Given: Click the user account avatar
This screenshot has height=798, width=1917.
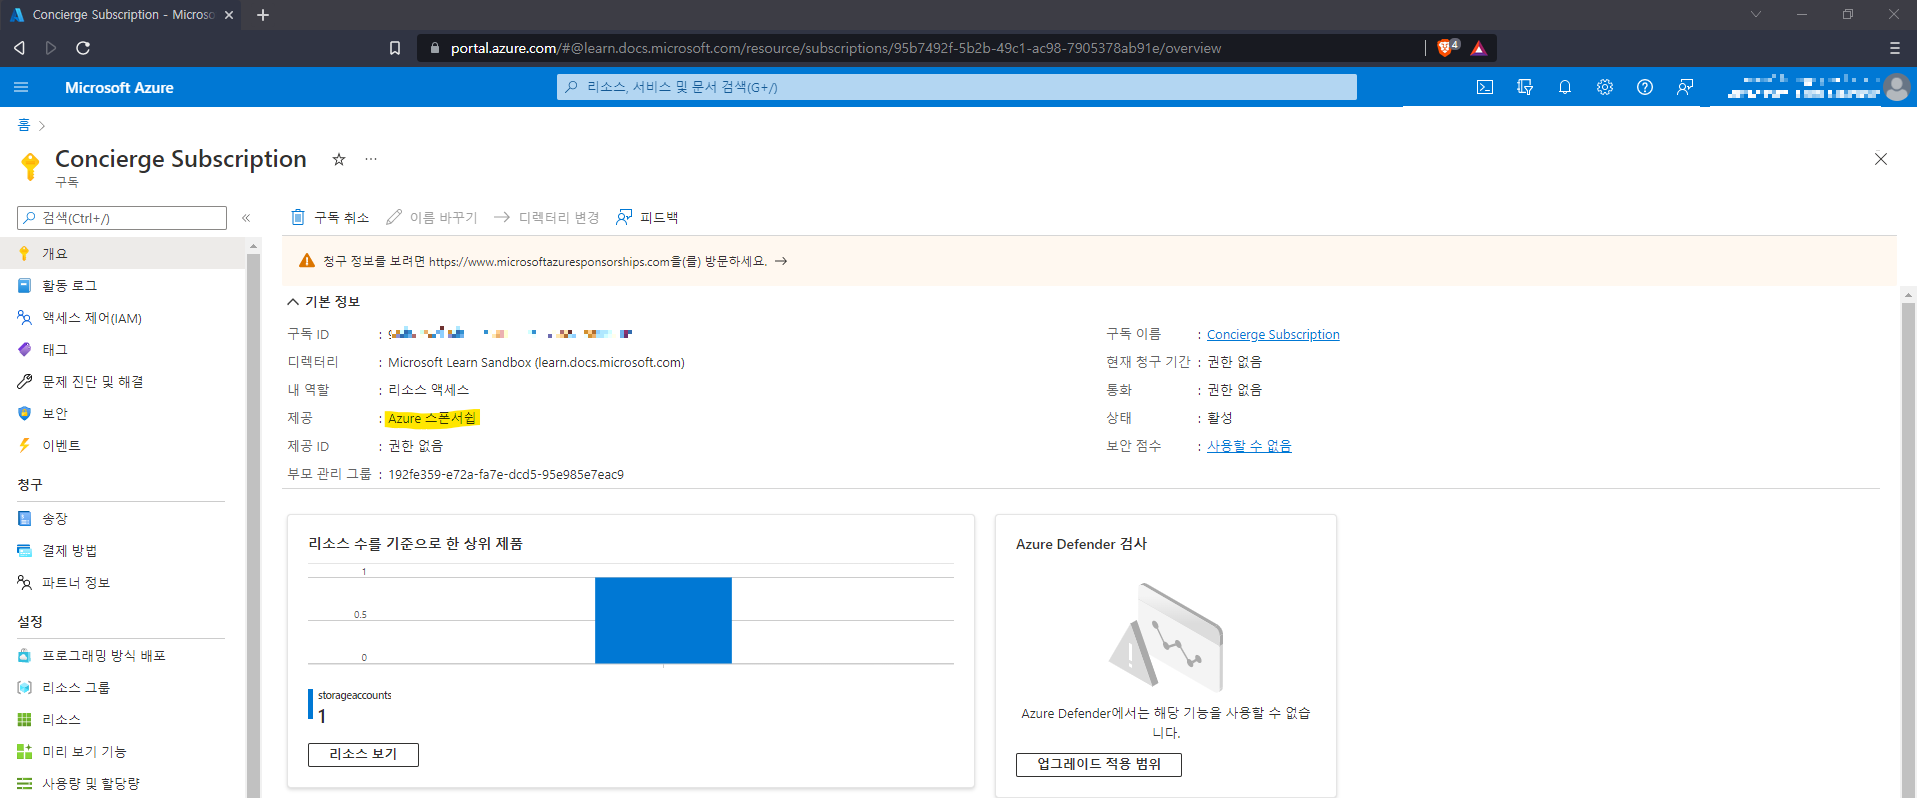Looking at the screenshot, I should pos(1896,88).
